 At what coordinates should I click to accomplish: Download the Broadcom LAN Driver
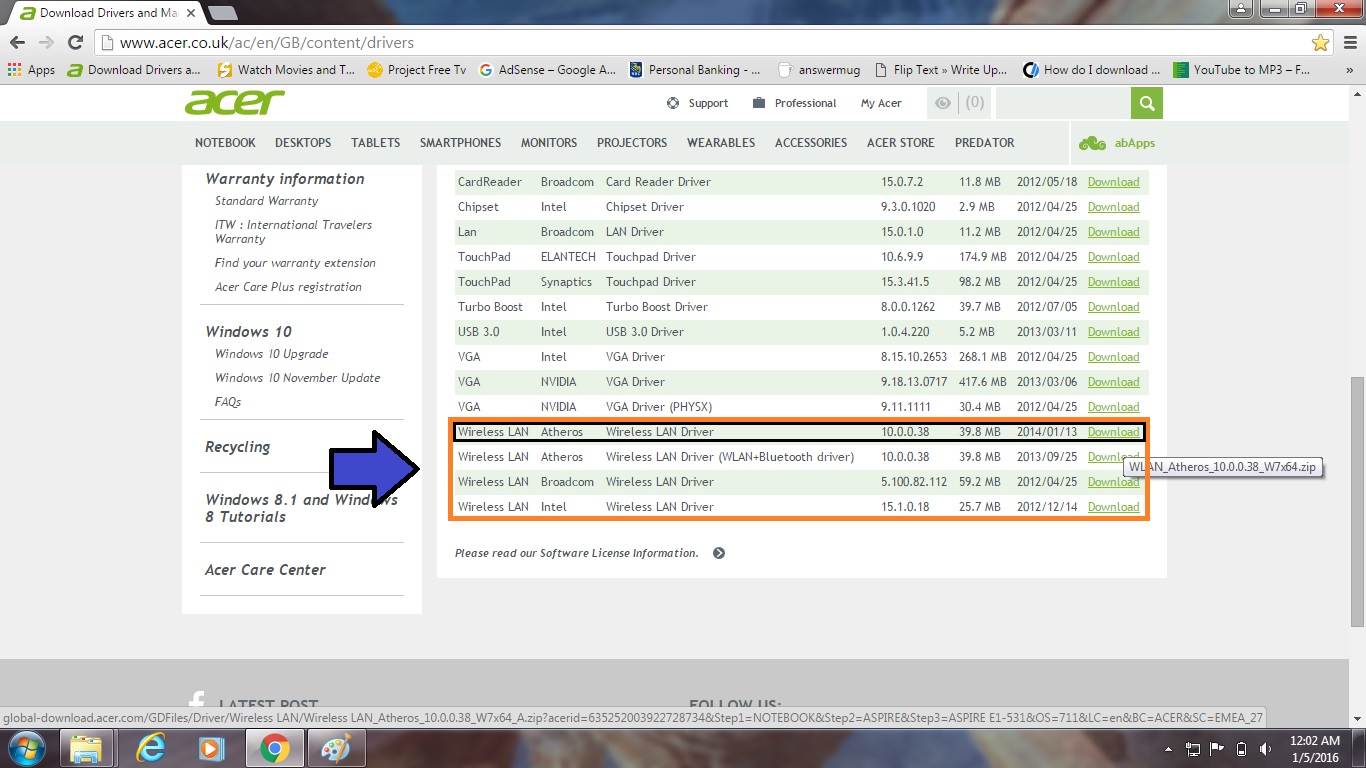[x=1113, y=232]
